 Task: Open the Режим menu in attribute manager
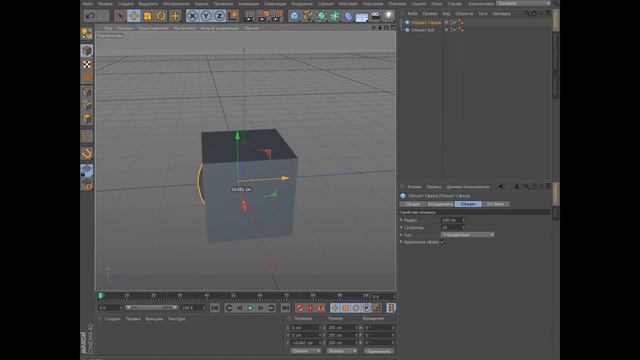click(414, 187)
